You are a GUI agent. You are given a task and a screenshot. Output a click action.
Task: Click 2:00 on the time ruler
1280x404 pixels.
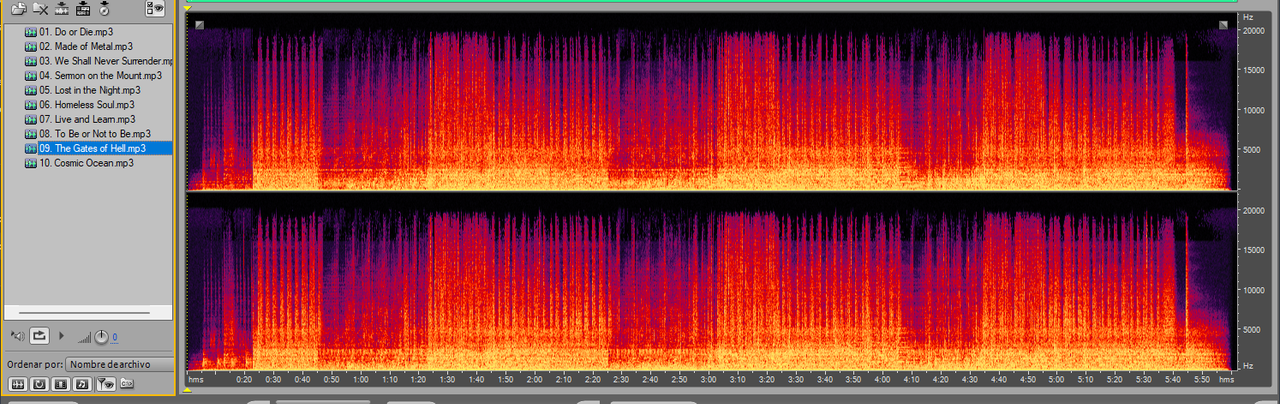pos(535,380)
